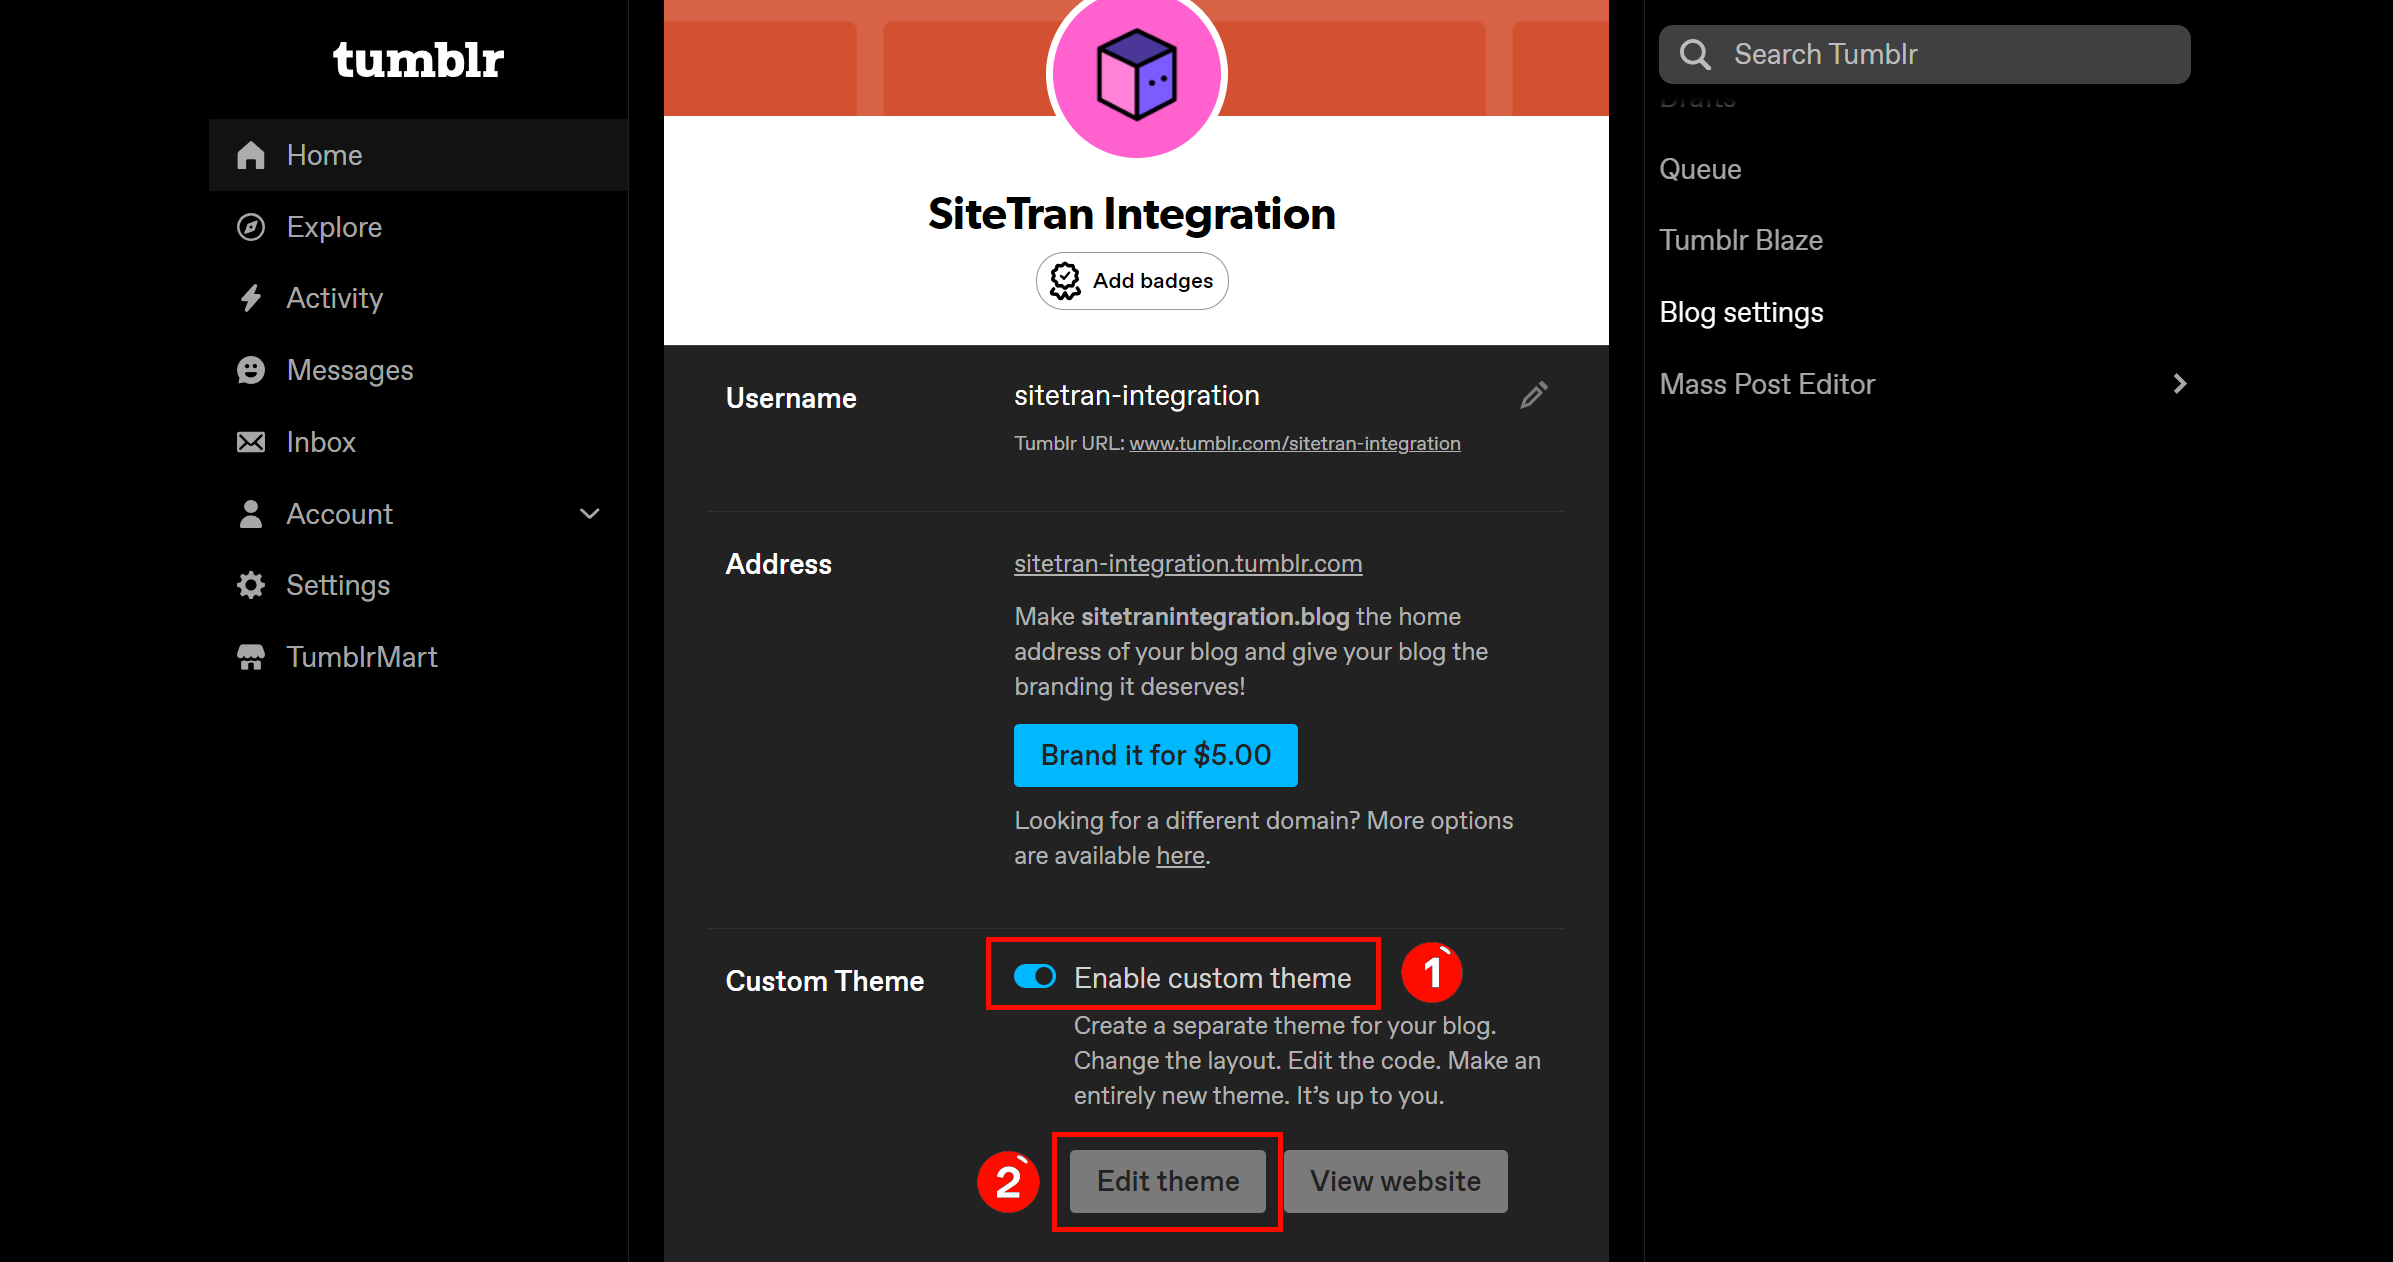Click the username edit pencil icon
The image size is (2393, 1262).
(x=1534, y=395)
